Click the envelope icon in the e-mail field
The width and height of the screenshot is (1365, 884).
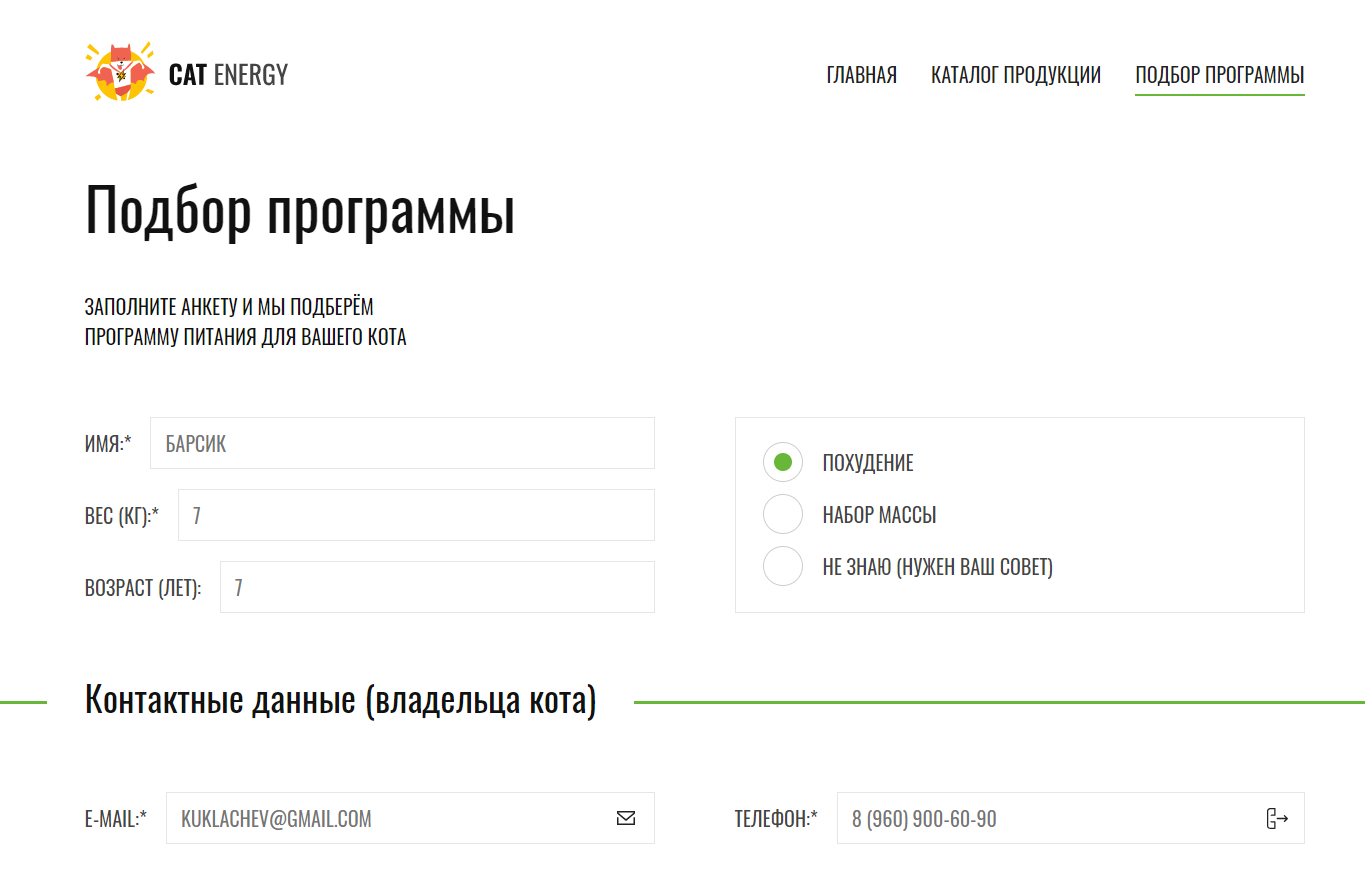(x=626, y=818)
